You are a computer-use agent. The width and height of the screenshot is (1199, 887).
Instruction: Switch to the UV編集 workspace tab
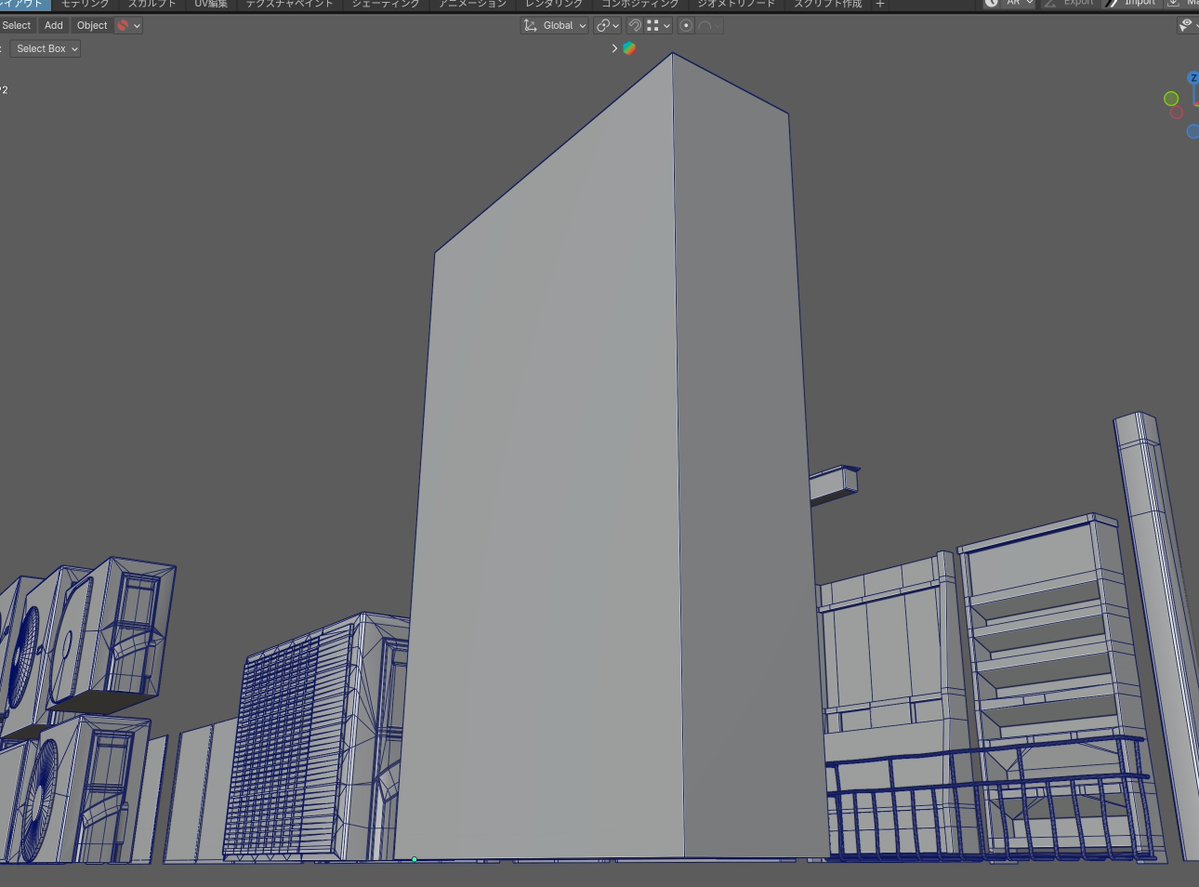(211, 4)
